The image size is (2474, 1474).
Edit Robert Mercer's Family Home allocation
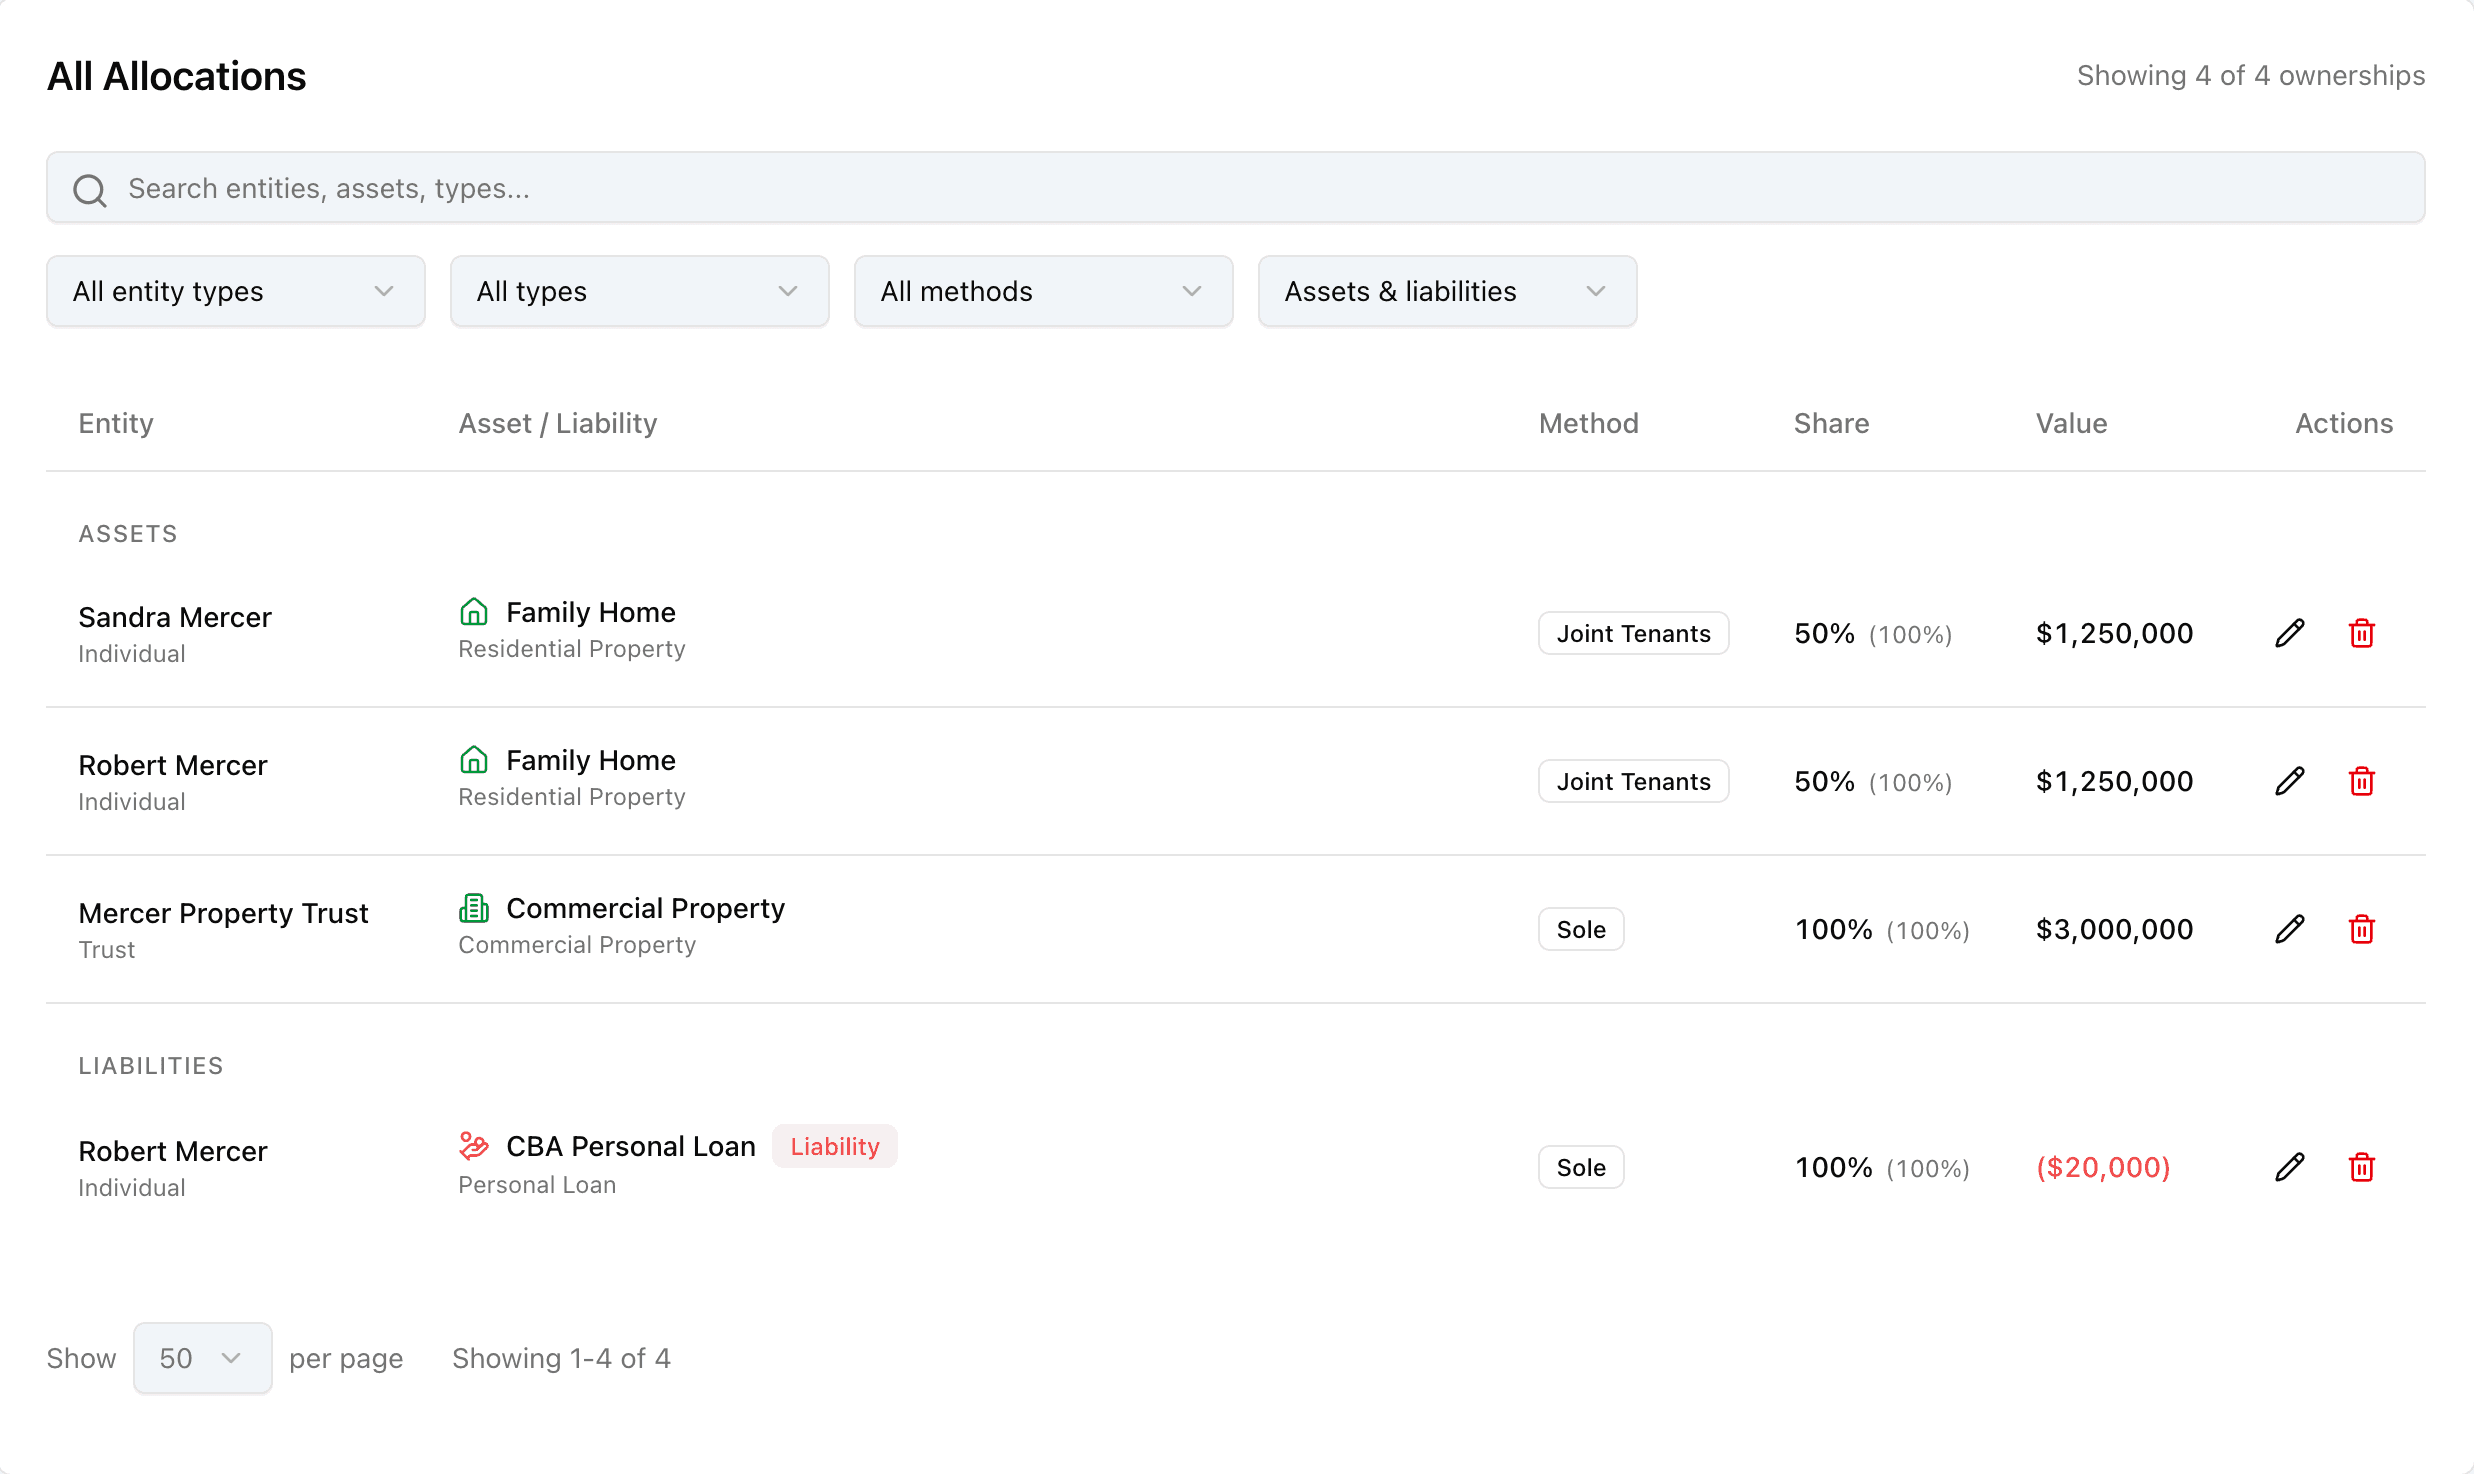point(2289,781)
